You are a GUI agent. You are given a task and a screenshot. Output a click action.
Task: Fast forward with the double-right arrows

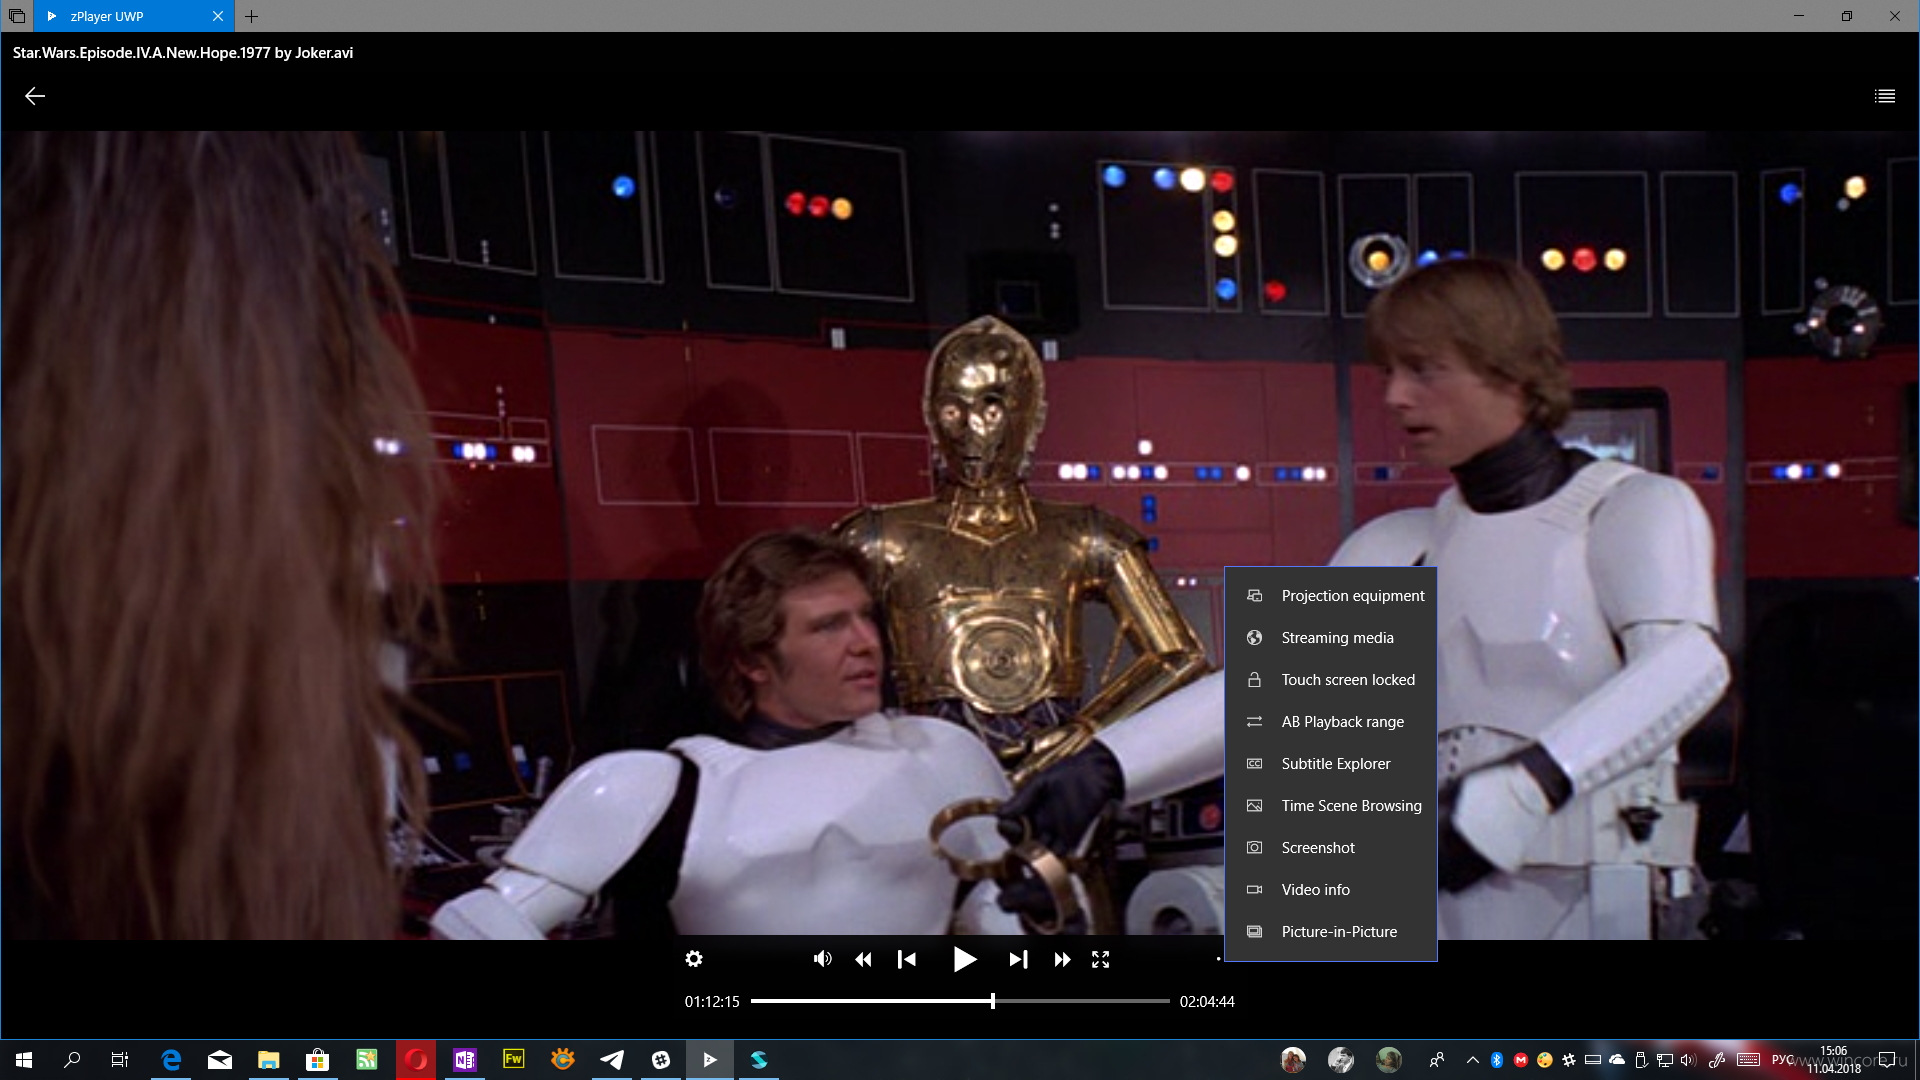tap(1062, 960)
